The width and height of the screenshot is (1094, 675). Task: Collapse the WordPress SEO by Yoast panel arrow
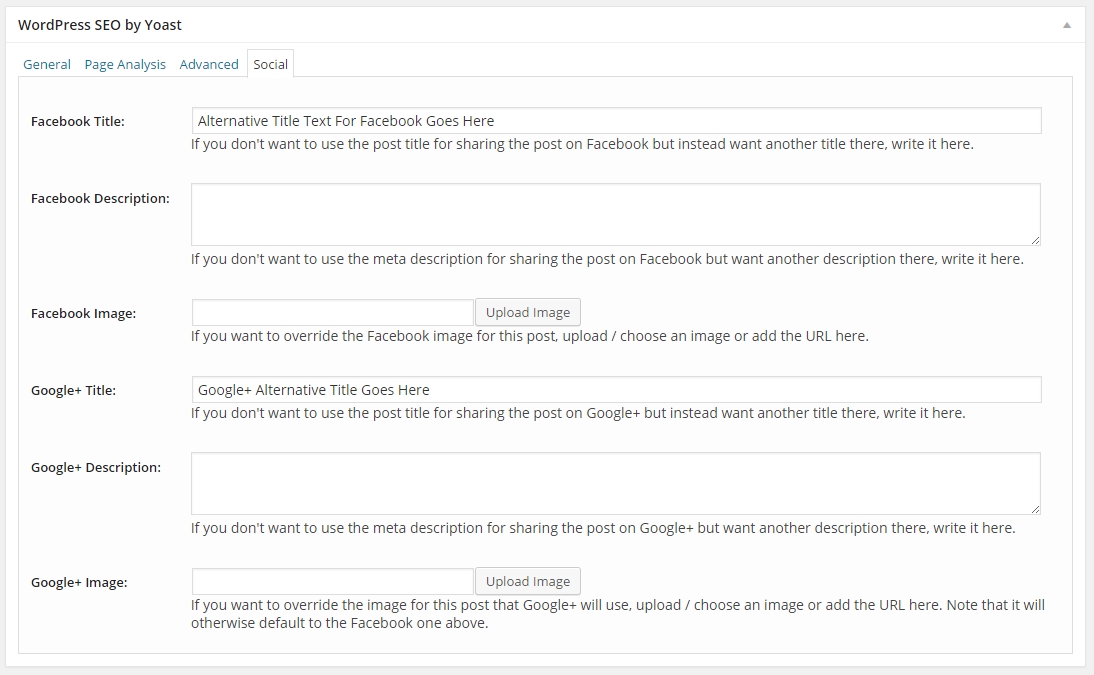tap(1066, 25)
